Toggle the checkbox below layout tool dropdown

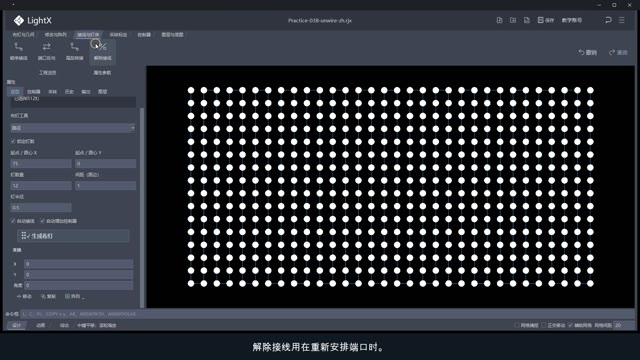tap(13, 141)
